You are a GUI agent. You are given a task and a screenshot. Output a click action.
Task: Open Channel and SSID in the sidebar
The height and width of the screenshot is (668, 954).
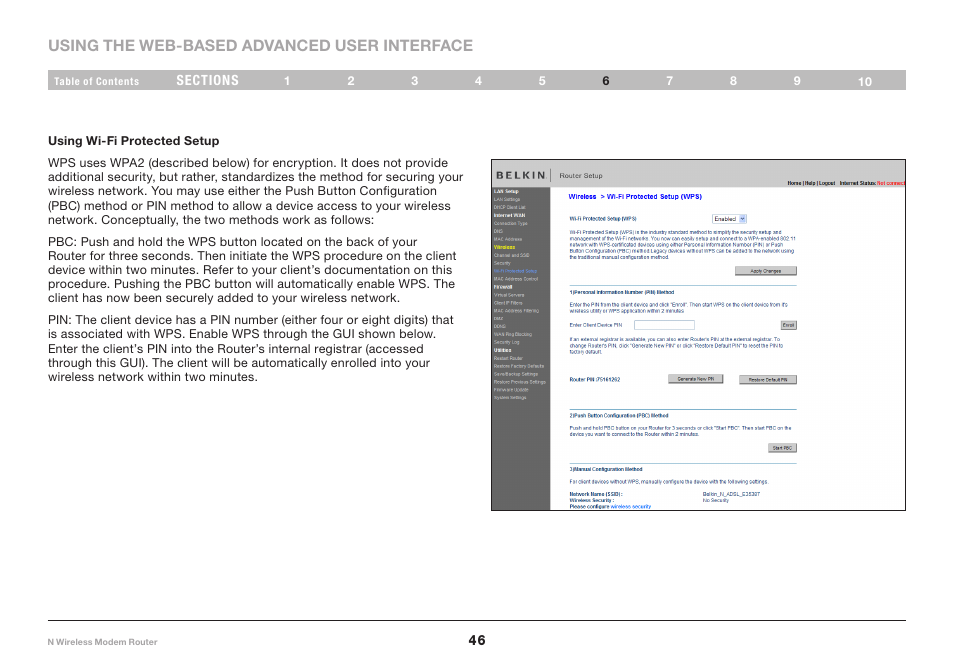click(512, 256)
